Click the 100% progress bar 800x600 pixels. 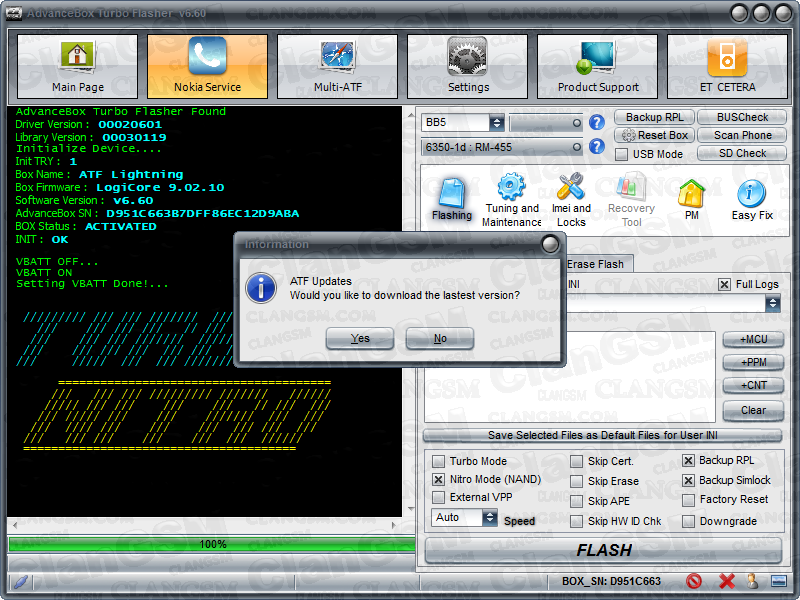coord(212,544)
